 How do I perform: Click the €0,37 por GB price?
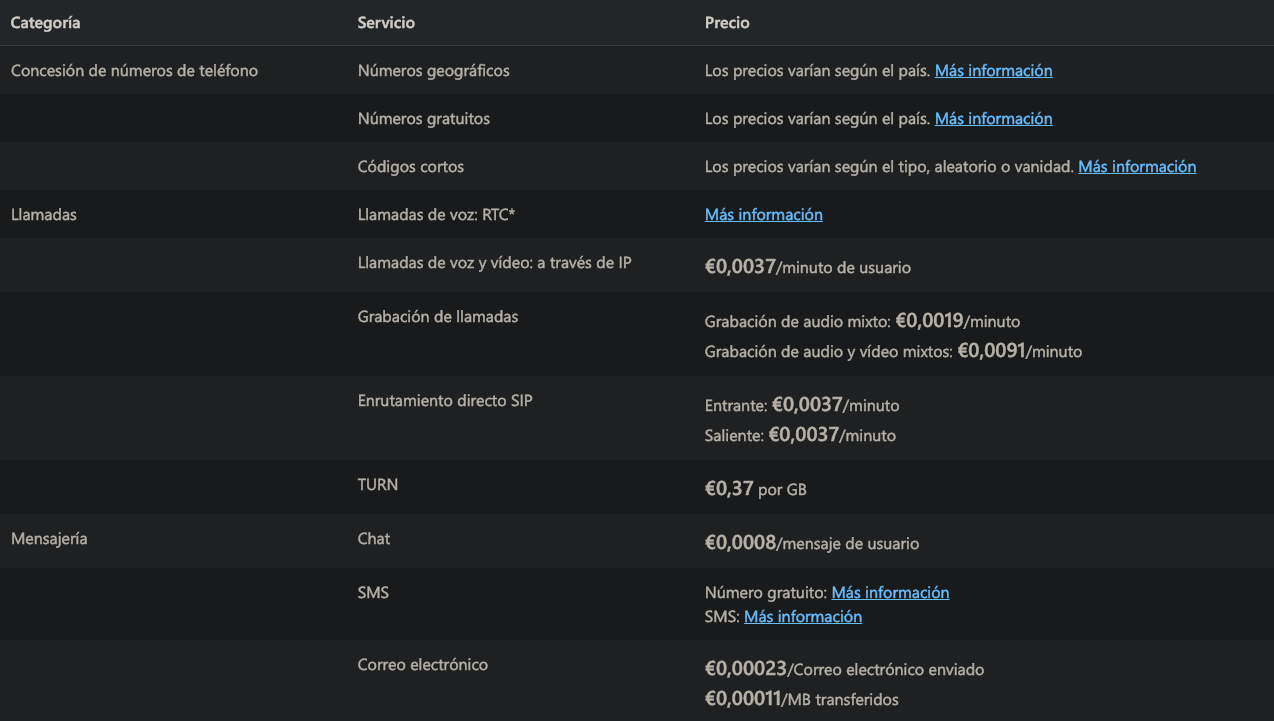tap(756, 490)
